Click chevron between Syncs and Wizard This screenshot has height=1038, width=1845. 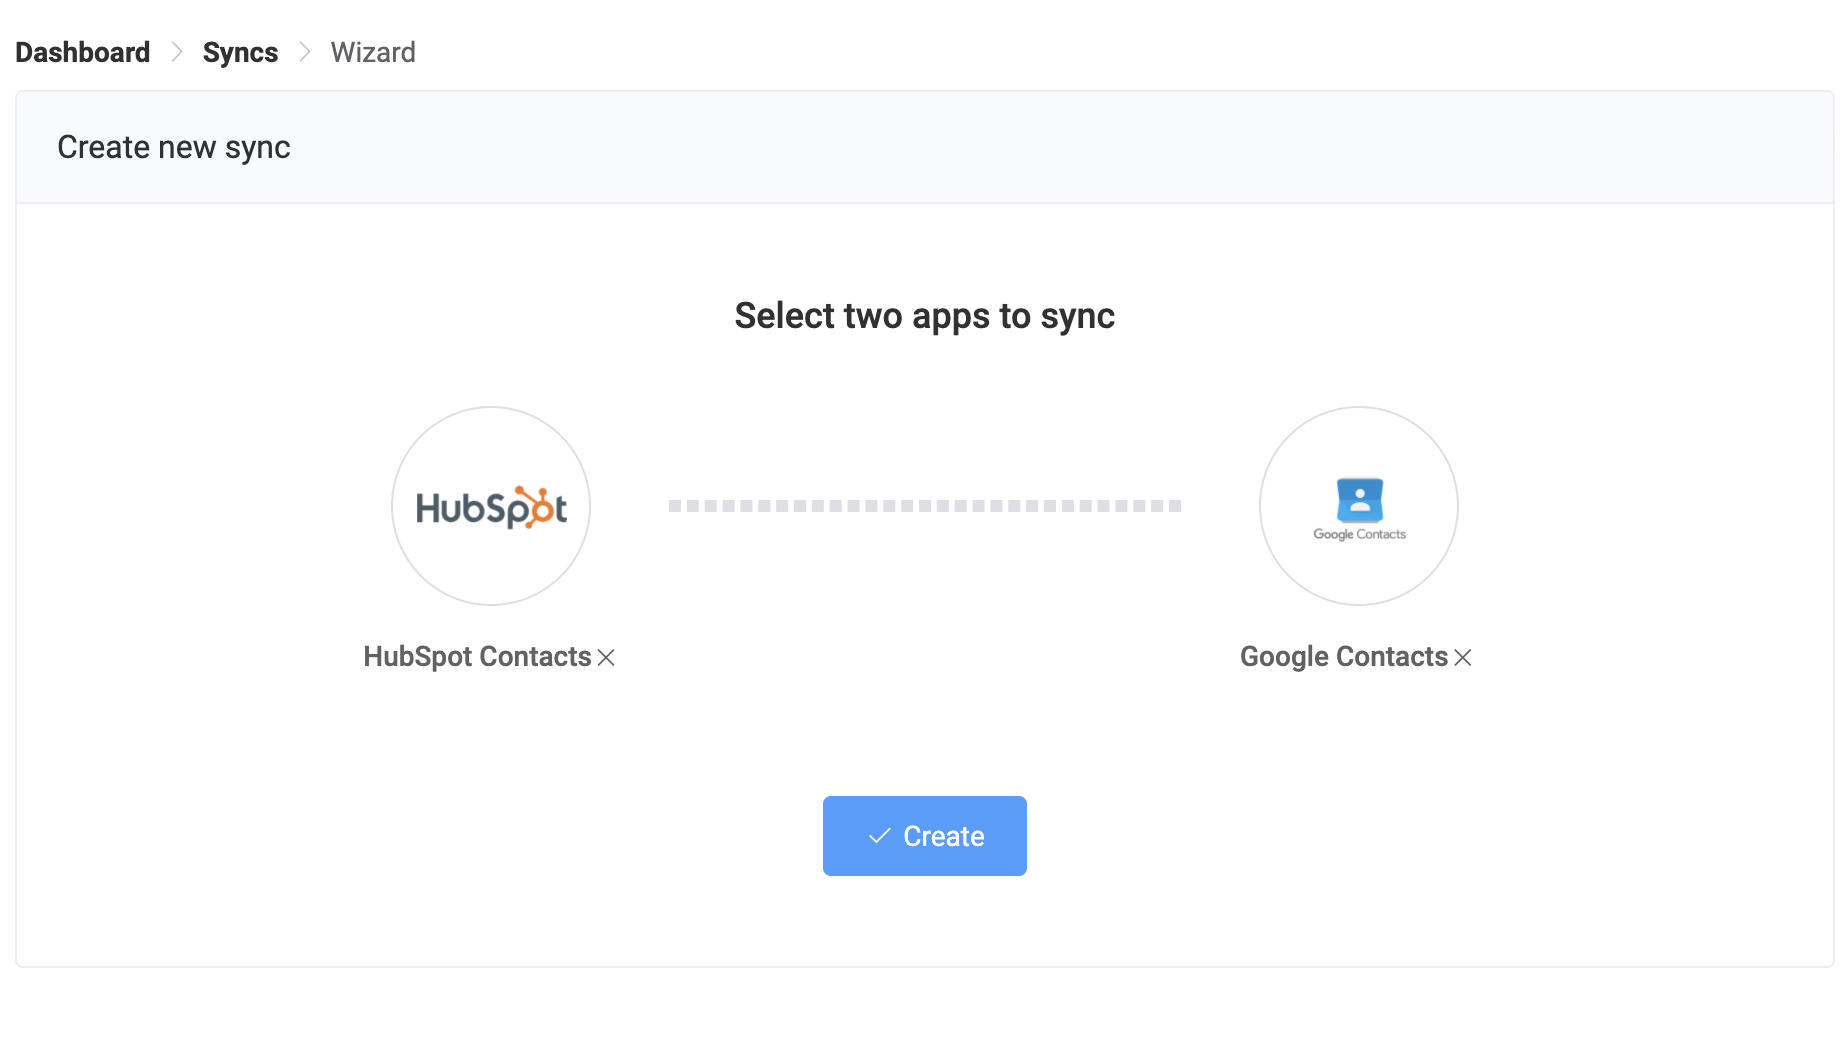304,51
